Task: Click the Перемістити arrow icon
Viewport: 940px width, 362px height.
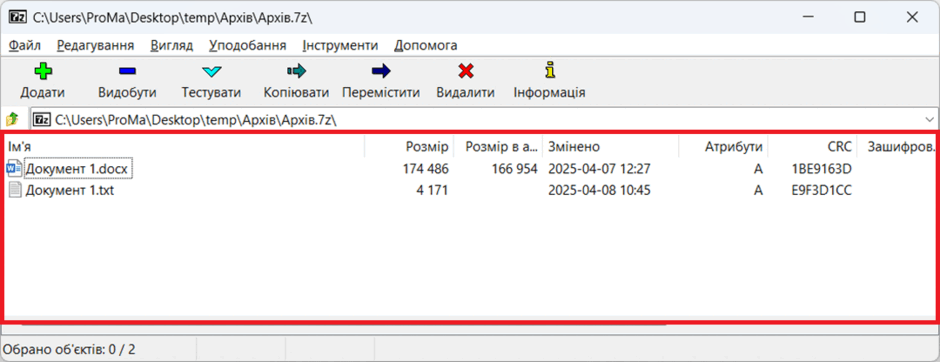Action: point(381,72)
